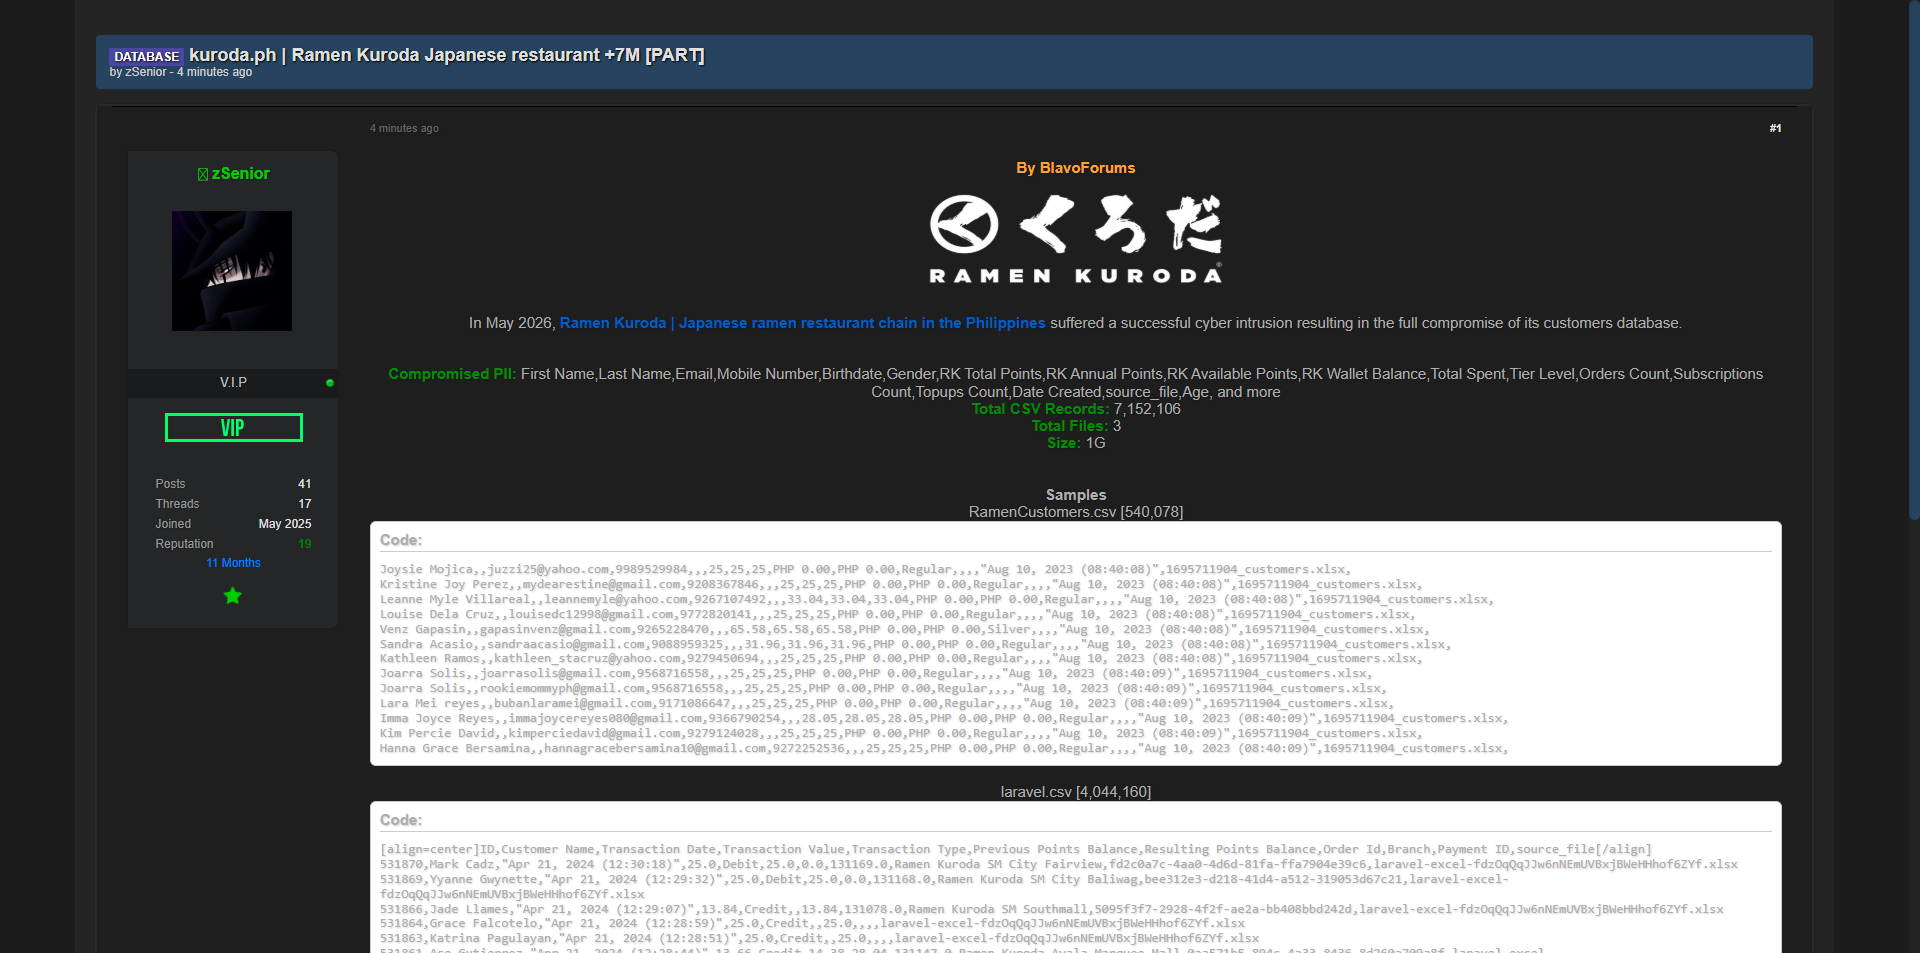Open zSenior's avatar image
The height and width of the screenshot is (953, 1920).
(232, 271)
